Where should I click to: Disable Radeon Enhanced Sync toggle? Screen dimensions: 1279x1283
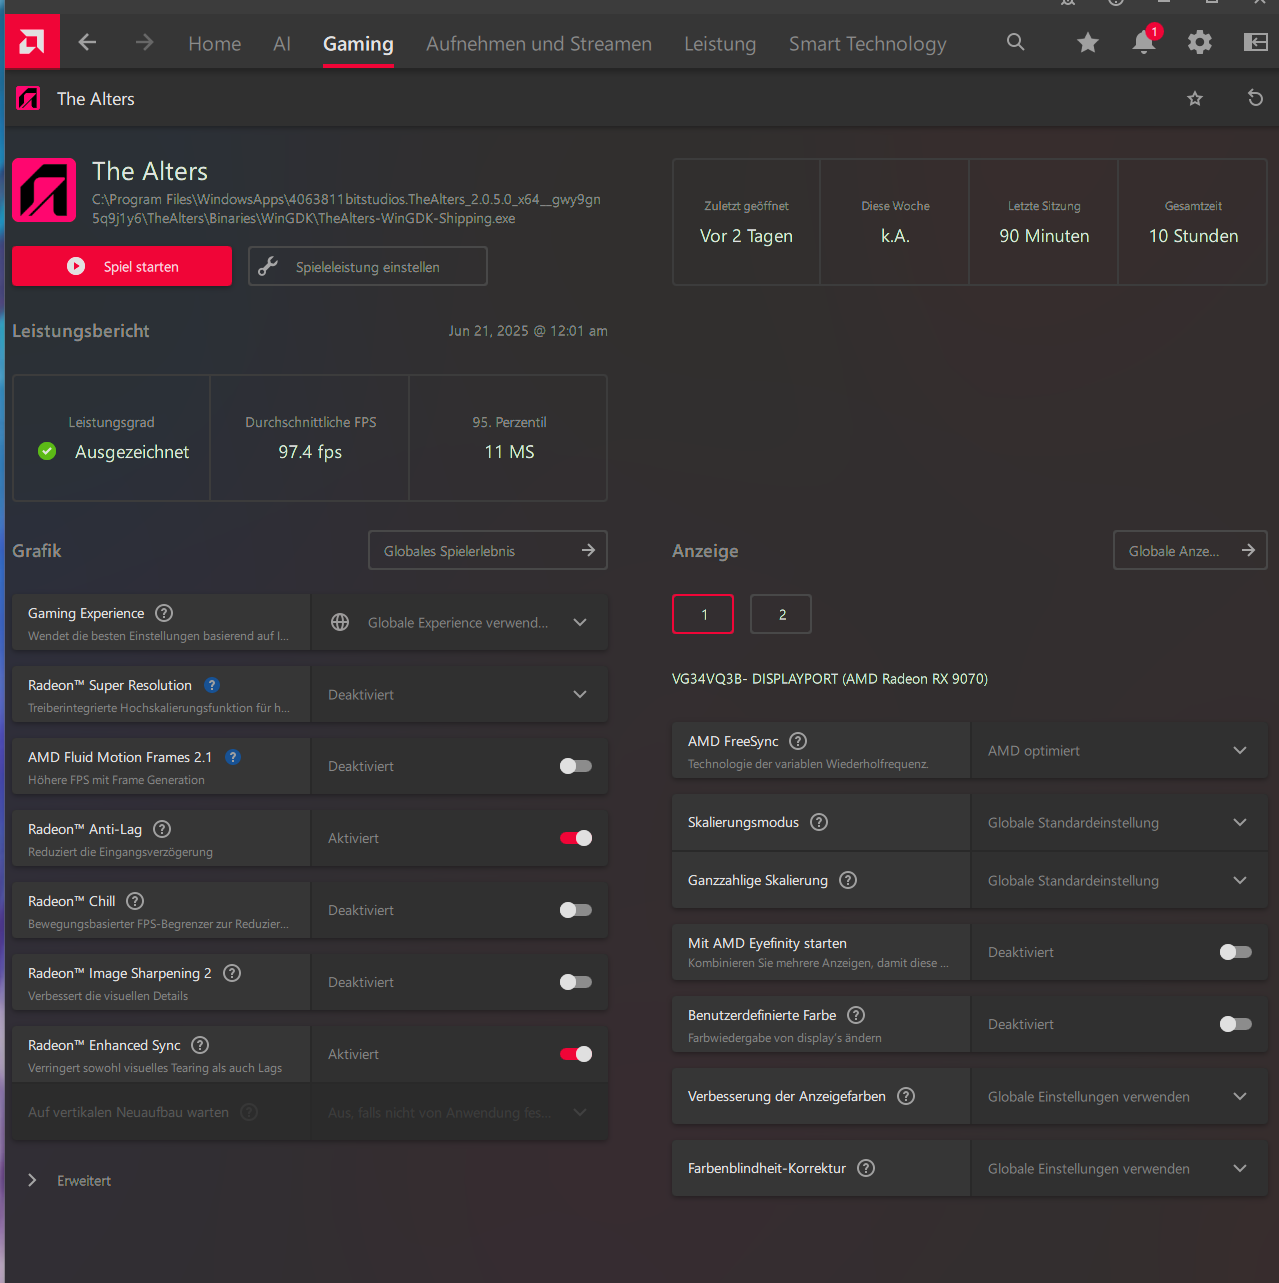coord(576,1054)
